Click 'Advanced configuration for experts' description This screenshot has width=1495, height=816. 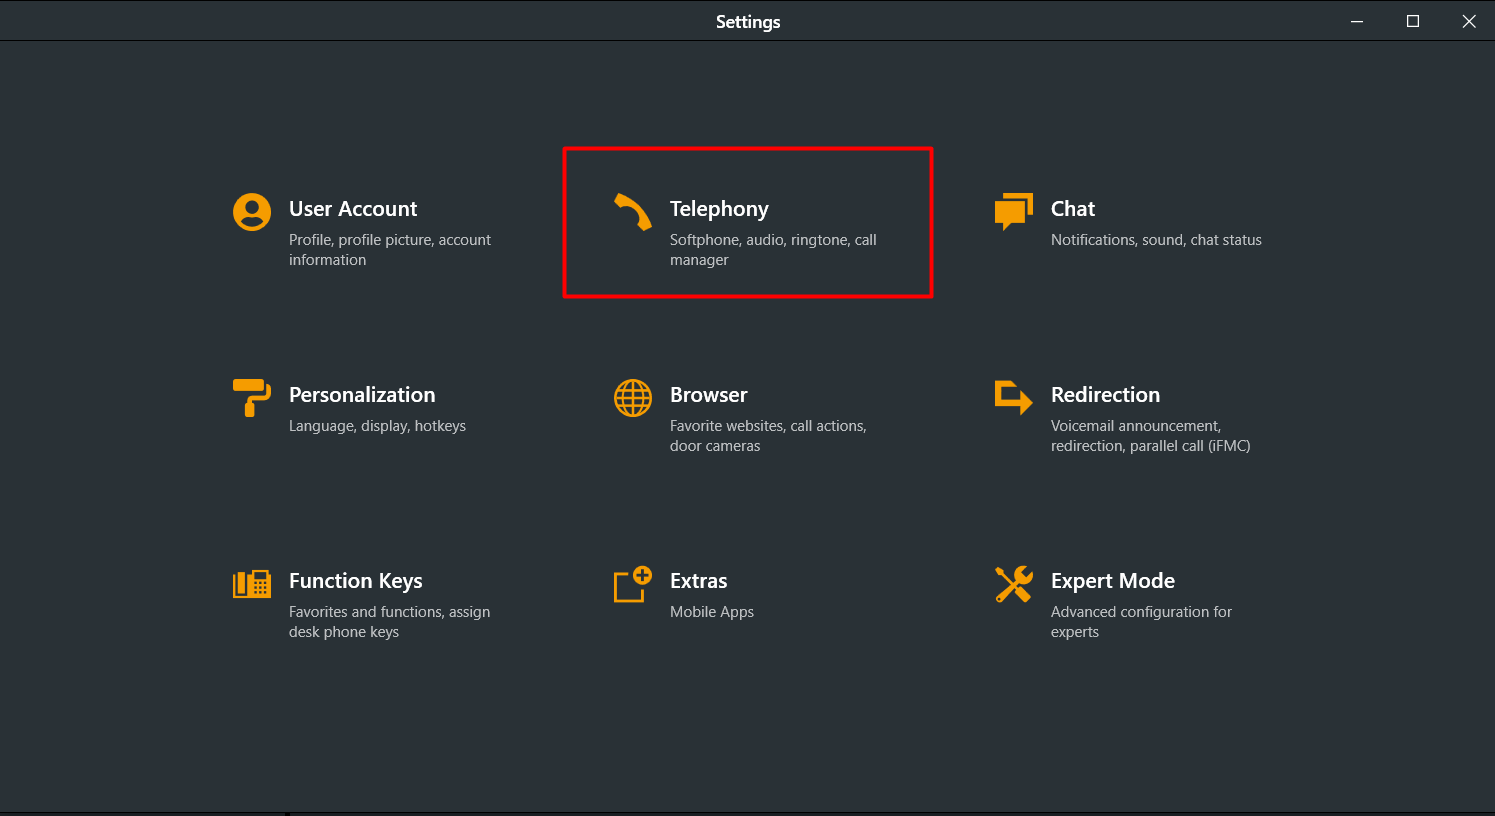coord(1142,622)
